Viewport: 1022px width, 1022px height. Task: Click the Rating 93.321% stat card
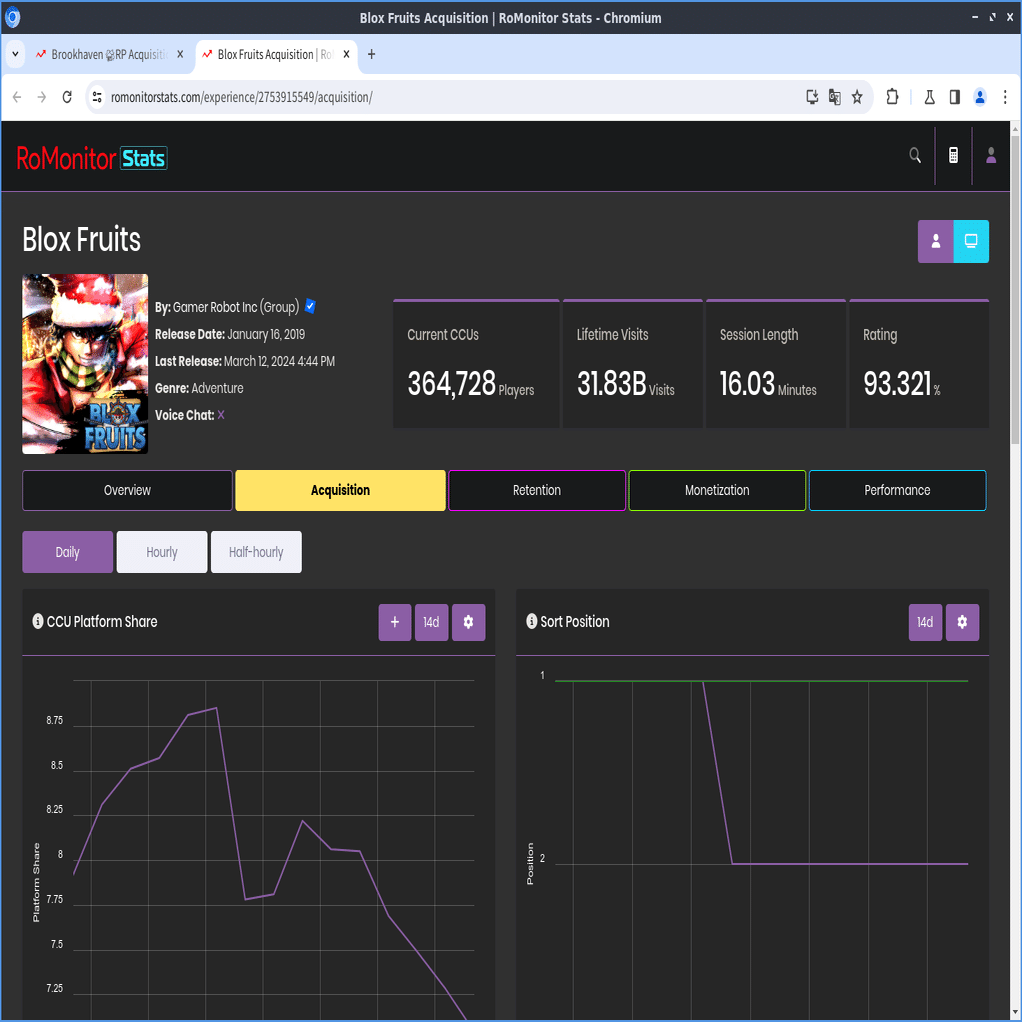coord(919,364)
